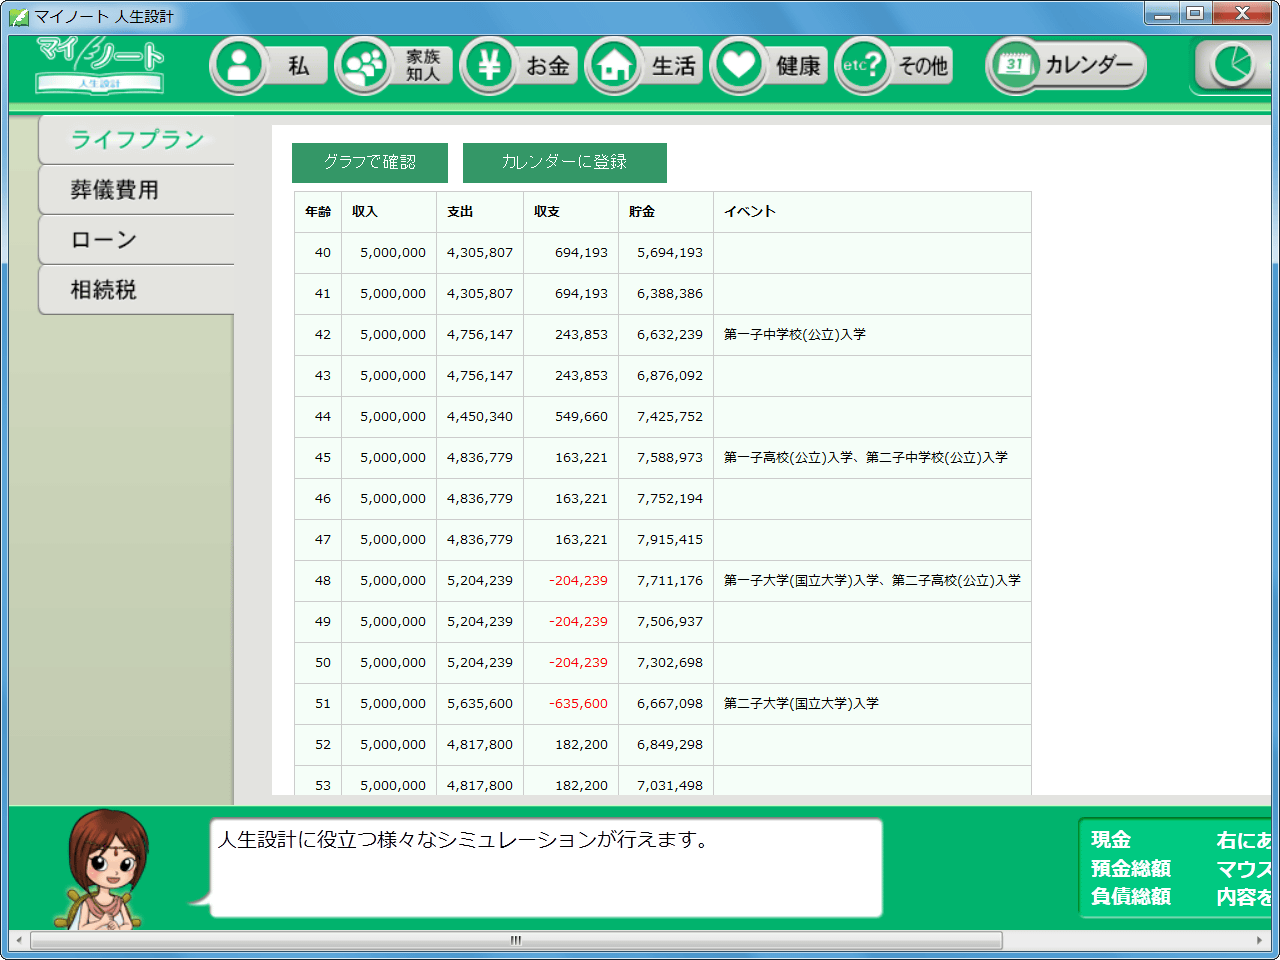Maximize the マイノート window
This screenshot has width=1280, height=960.
[x=1195, y=14]
